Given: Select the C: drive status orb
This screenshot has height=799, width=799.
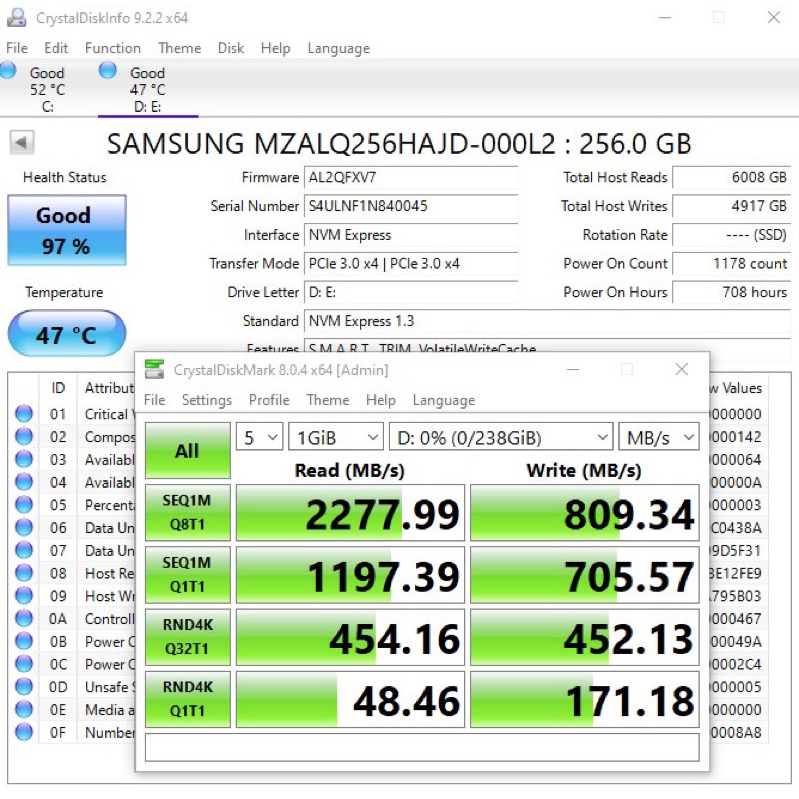Looking at the screenshot, I should pos(8,70).
